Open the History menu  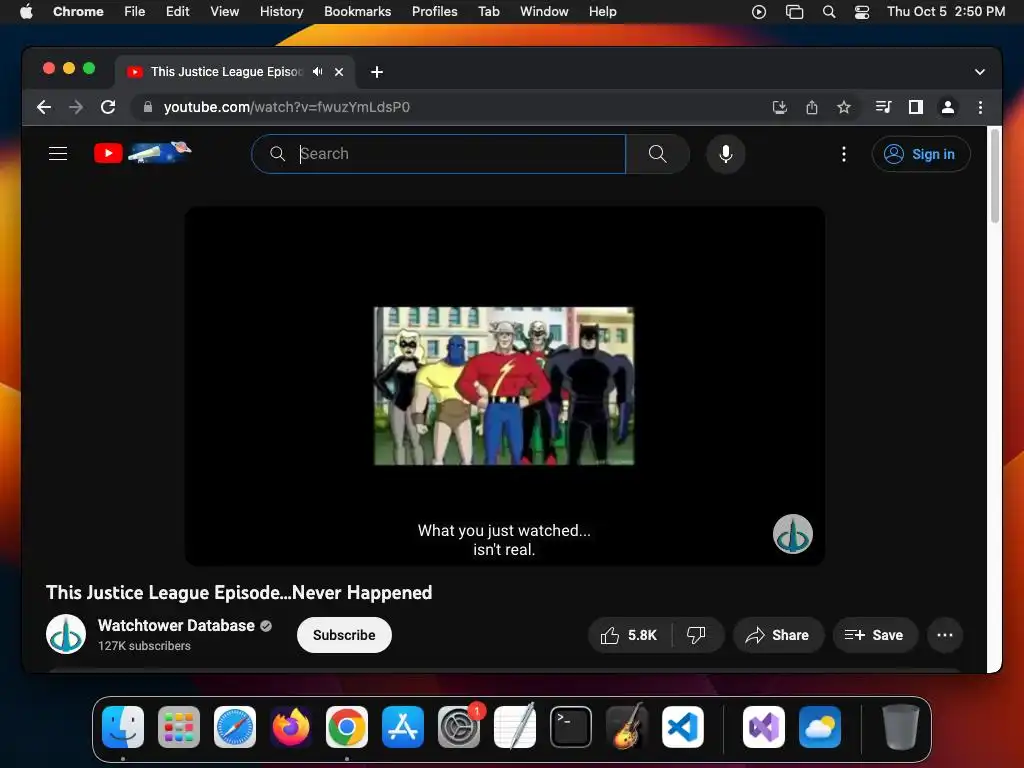[281, 11]
